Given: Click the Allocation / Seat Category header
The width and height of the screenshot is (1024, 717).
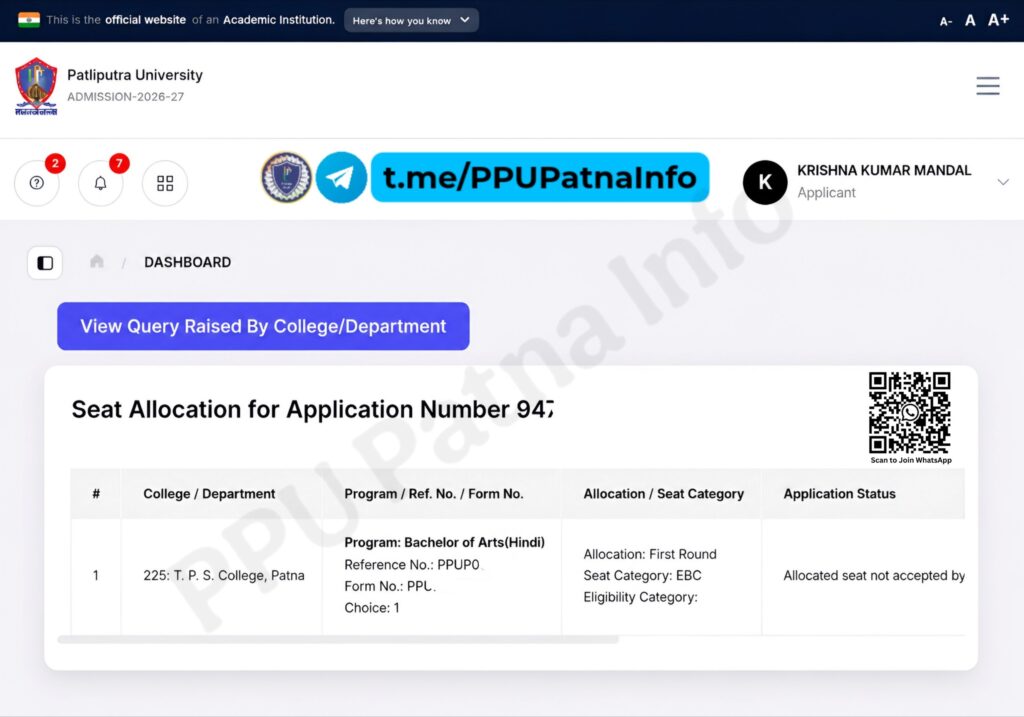Looking at the screenshot, I should point(664,494).
